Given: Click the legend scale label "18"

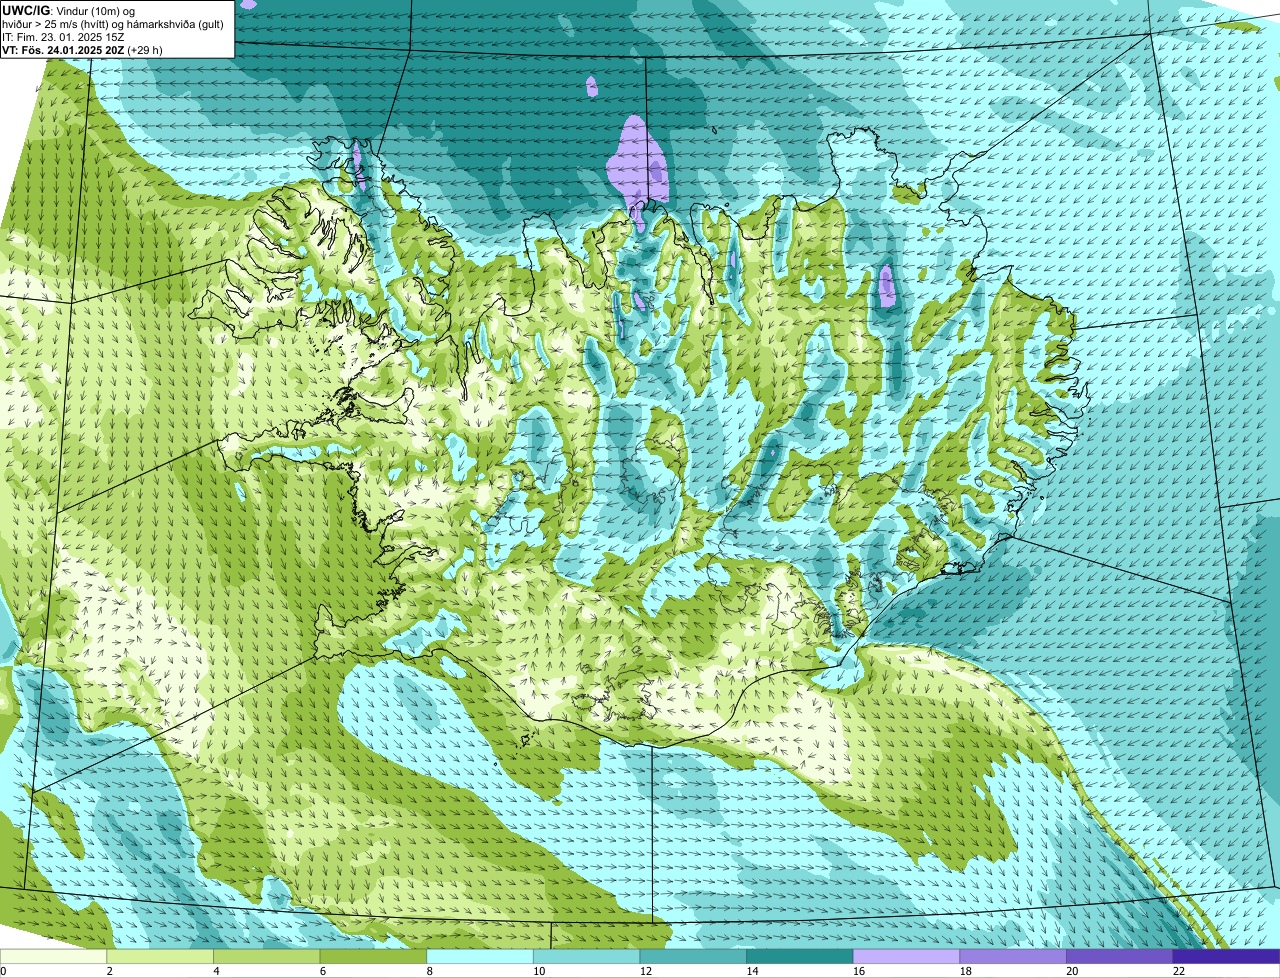Looking at the screenshot, I should (x=966, y=971).
